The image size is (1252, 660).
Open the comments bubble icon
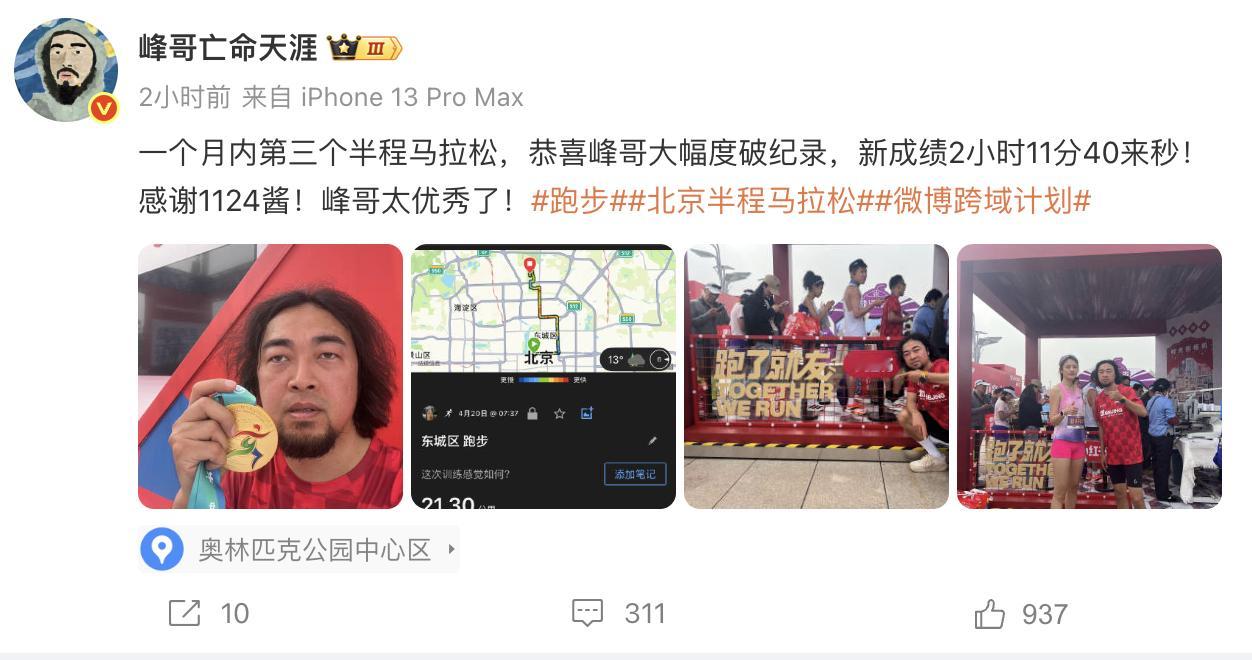[587, 613]
